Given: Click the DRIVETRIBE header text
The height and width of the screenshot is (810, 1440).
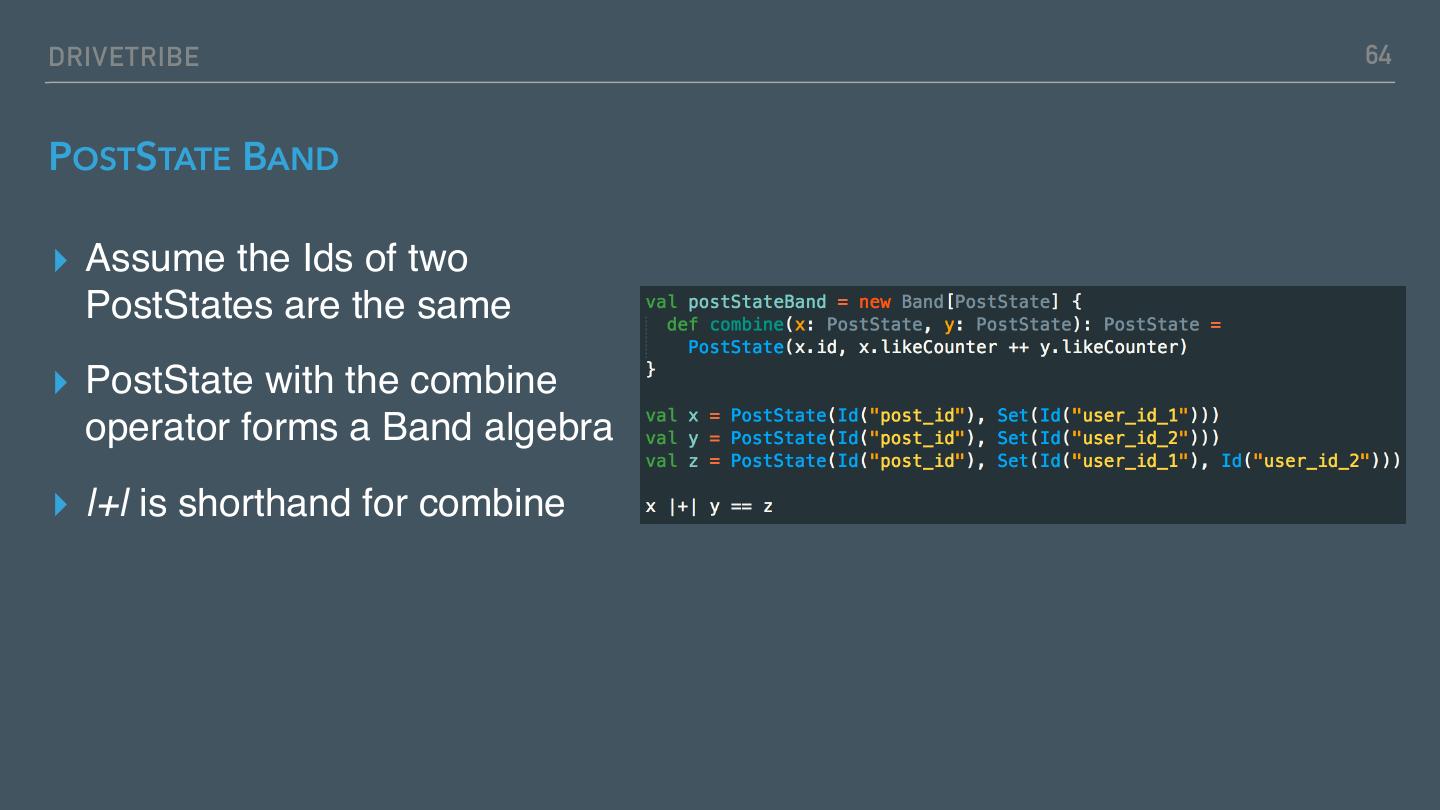Looking at the screenshot, I should point(124,57).
